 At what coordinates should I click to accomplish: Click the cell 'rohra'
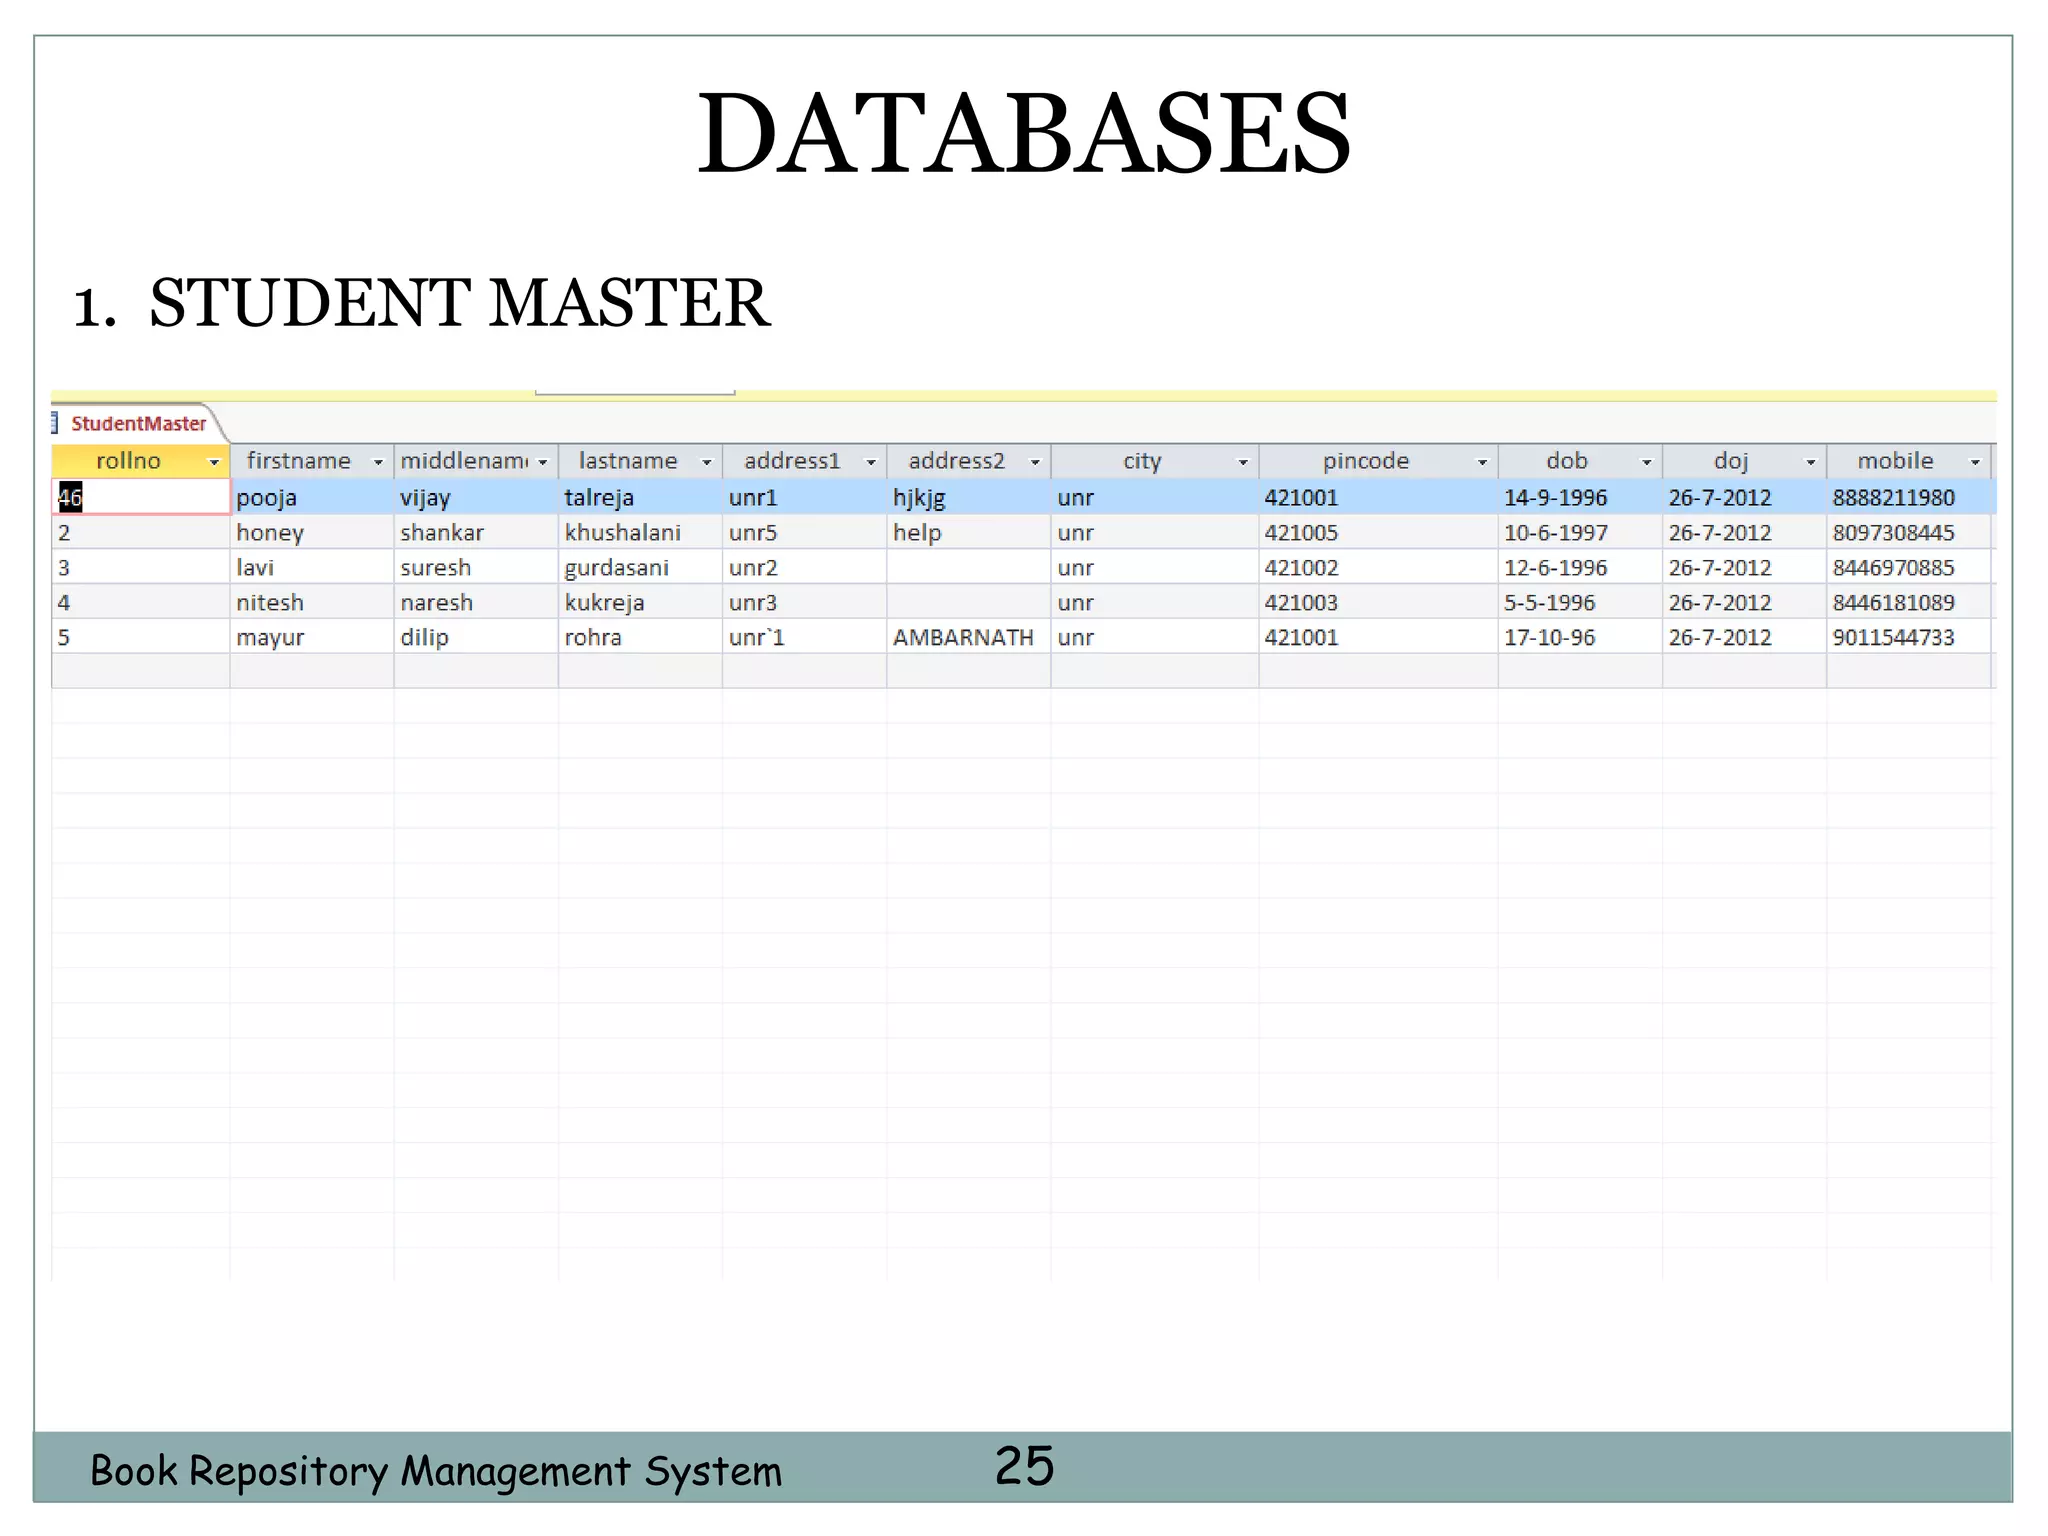click(x=640, y=637)
